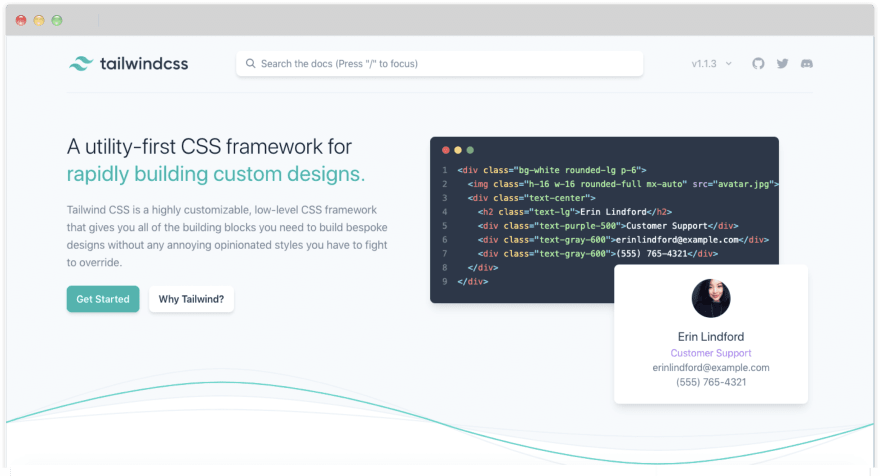Viewport: 880px width, 476px height.
Task: Open the GitHub icon link
Action: 758,63
